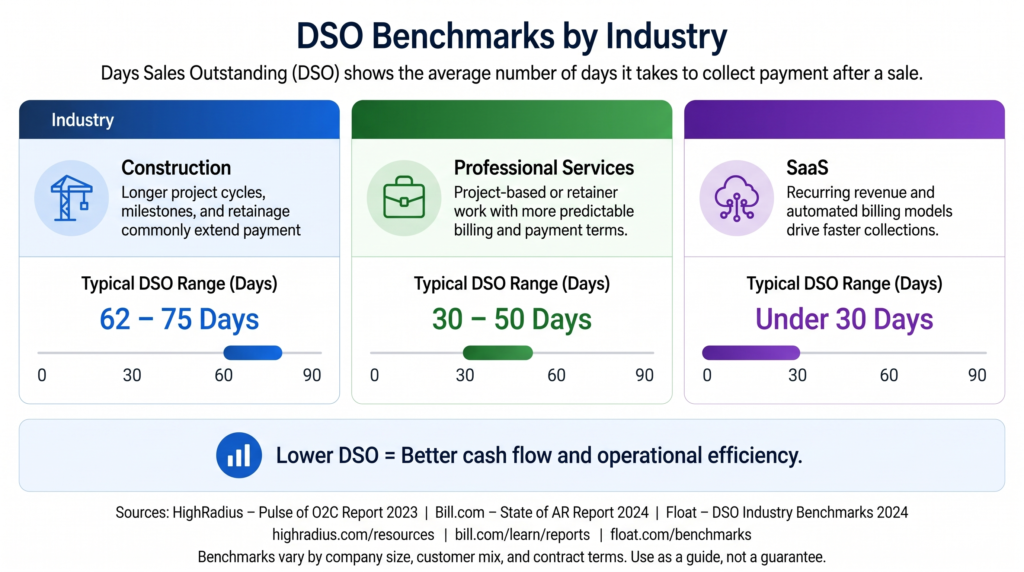
Task: Select the Professional Services heading
Action: (x=544, y=168)
